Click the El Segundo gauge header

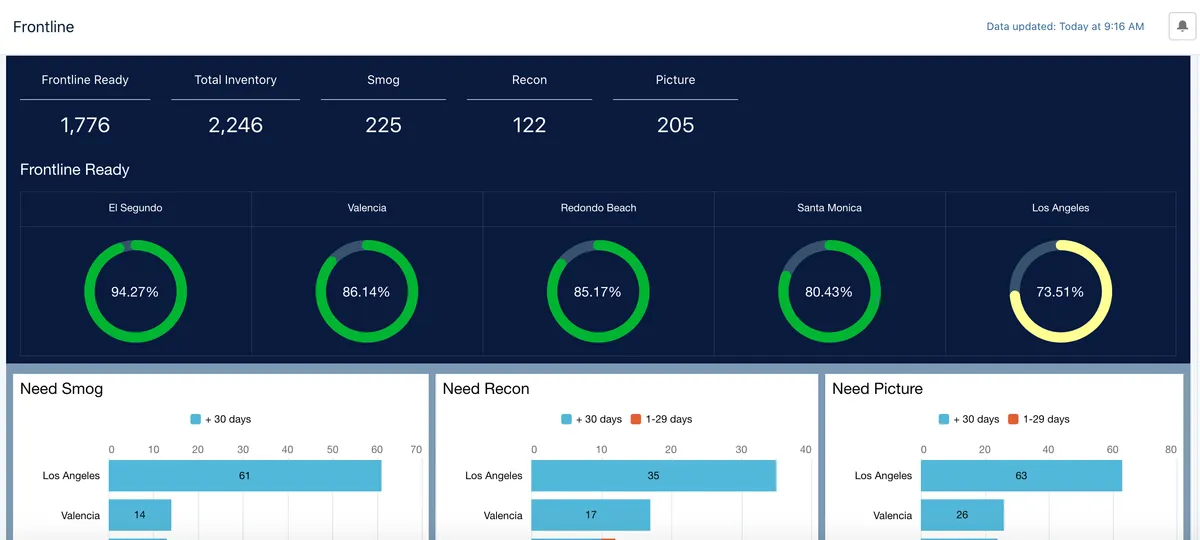click(135, 208)
